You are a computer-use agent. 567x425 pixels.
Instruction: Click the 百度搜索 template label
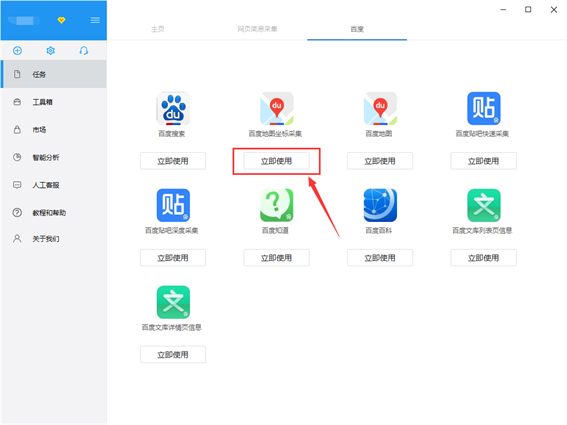pos(172,134)
